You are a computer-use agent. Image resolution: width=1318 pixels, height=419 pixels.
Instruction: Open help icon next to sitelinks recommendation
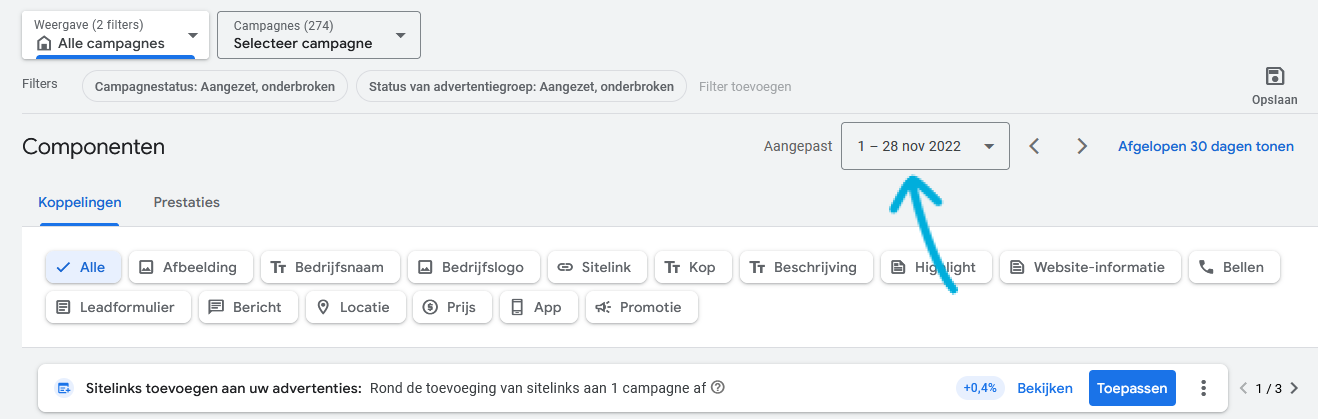click(x=717, y=388)
